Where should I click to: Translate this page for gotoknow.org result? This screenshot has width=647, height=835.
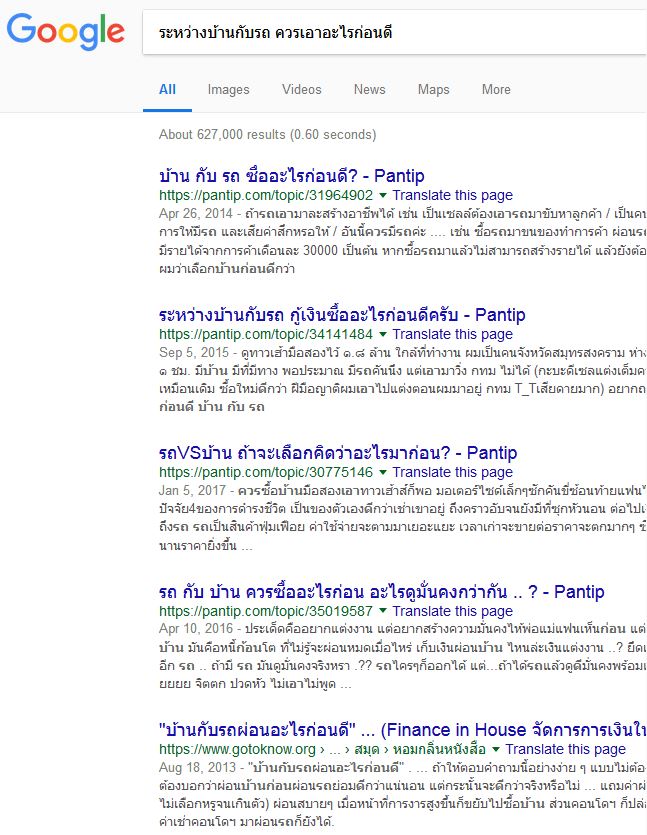click(566, 749)
